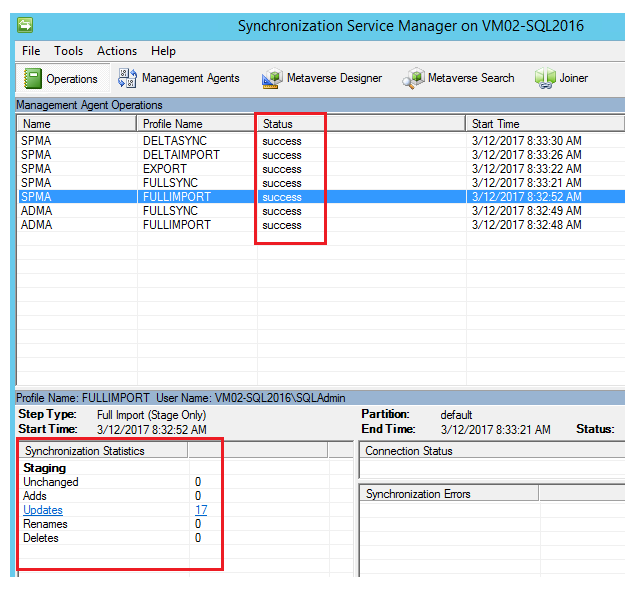Click the Metaverse Designer cube icon
This screenshot has height=593, width=630.
pos(272,78)
